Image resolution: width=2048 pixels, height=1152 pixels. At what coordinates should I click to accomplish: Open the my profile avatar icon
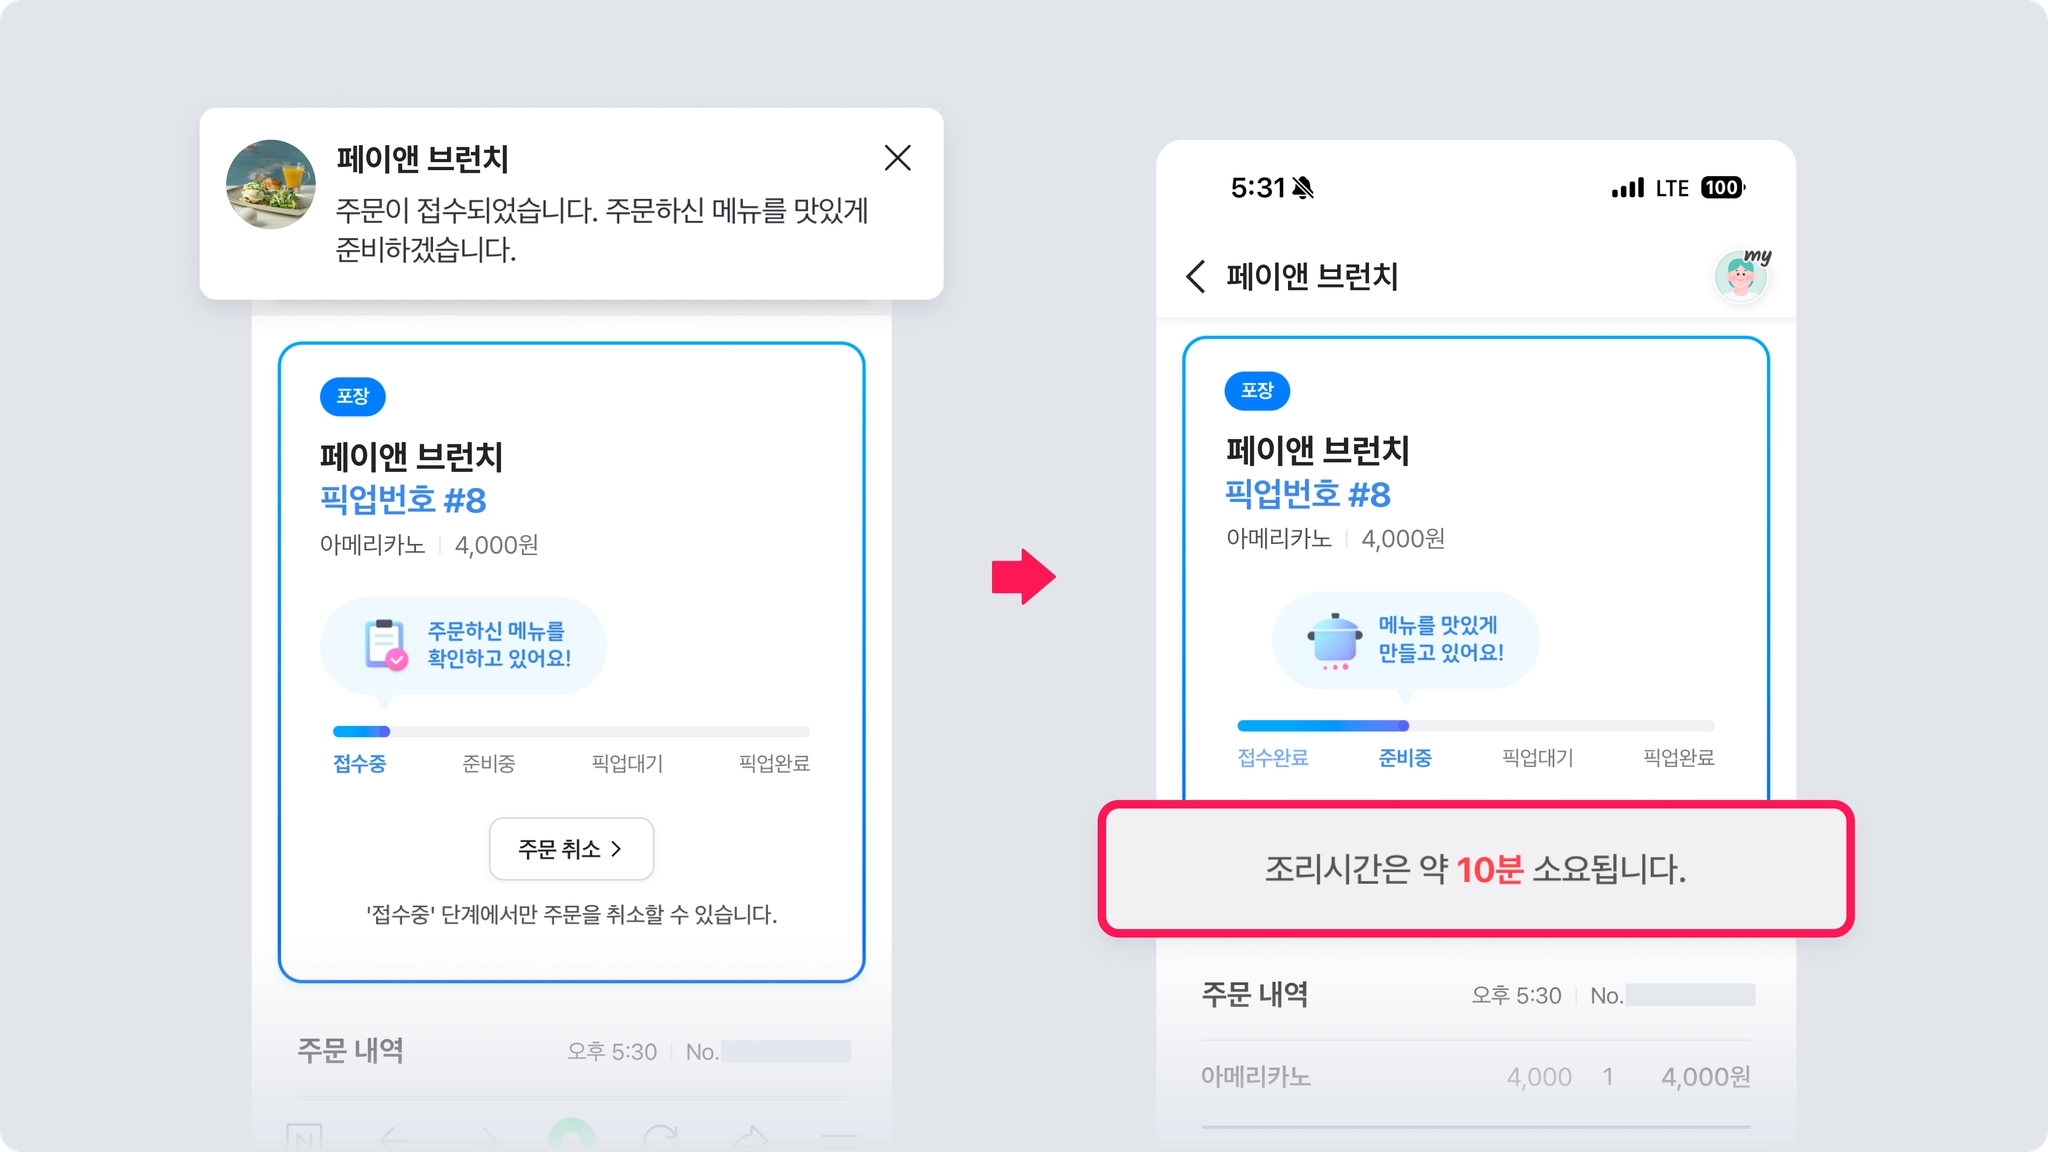click(1742, 273)
